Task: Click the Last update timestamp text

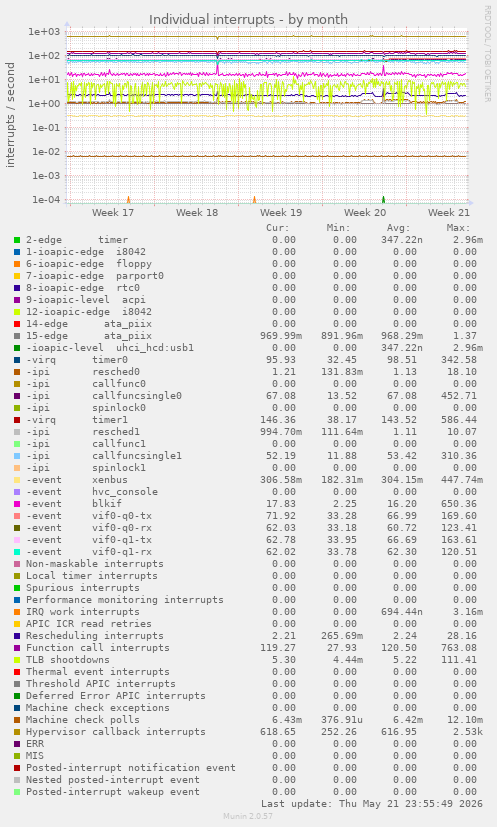Action: (372, 804)
